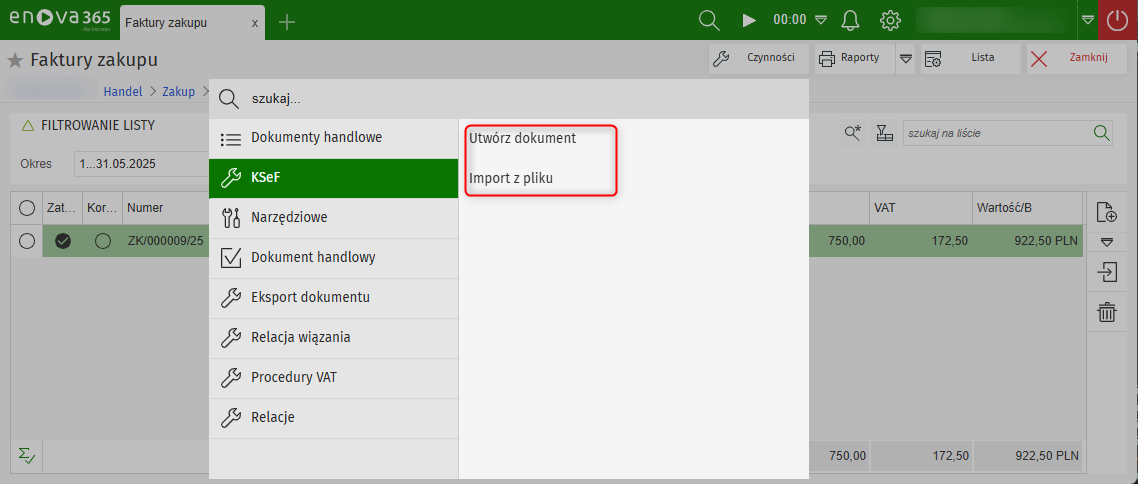Expand the FILTROWANIE LISTY section
The image size is (1138, 484).
pos(28,126)
